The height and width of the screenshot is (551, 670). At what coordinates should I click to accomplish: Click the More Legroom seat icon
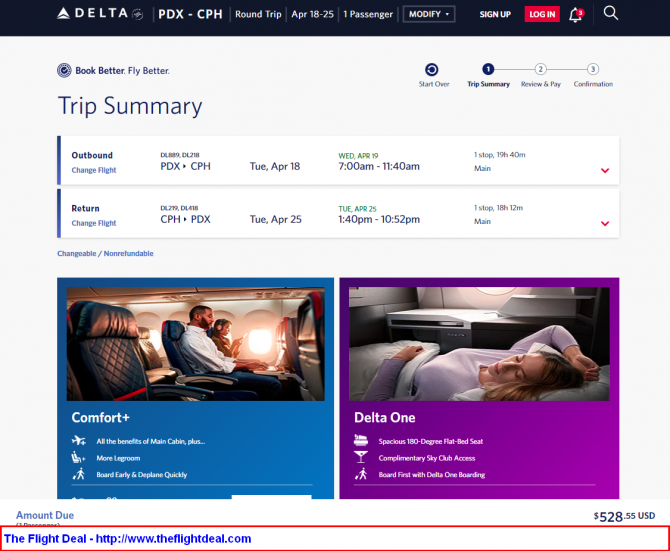pos(78,457)
